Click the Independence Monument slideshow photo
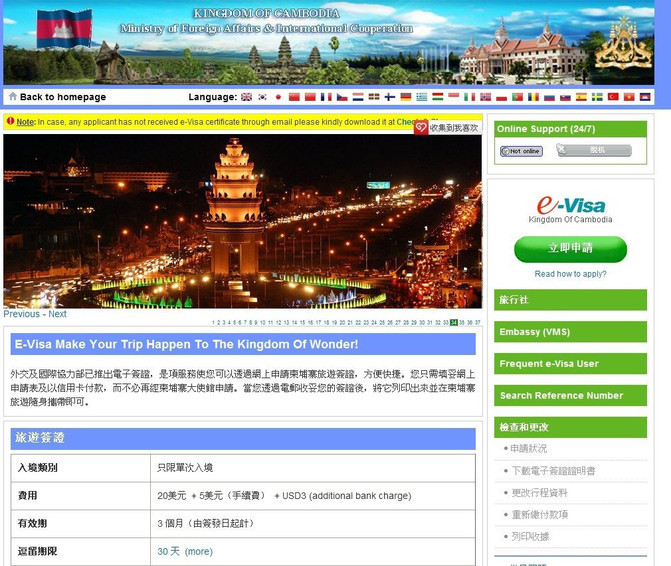Viewport: 671px width, 566px height. pyautogui.click(x=242, y=220)
